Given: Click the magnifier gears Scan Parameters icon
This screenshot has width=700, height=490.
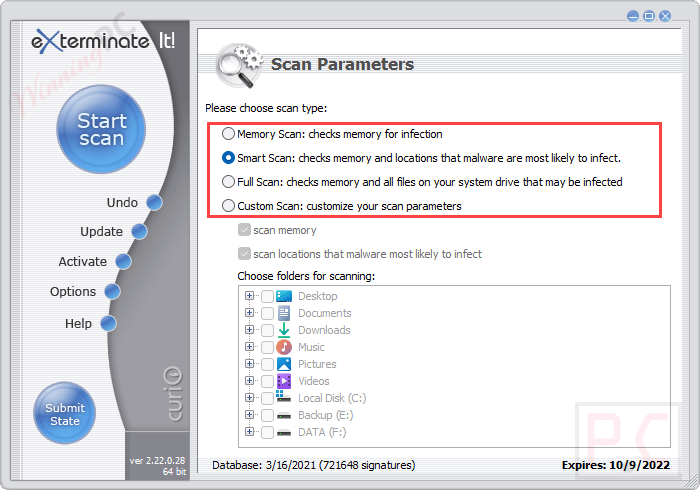Looking at the screenshot, I should click(x=240, y=65).
